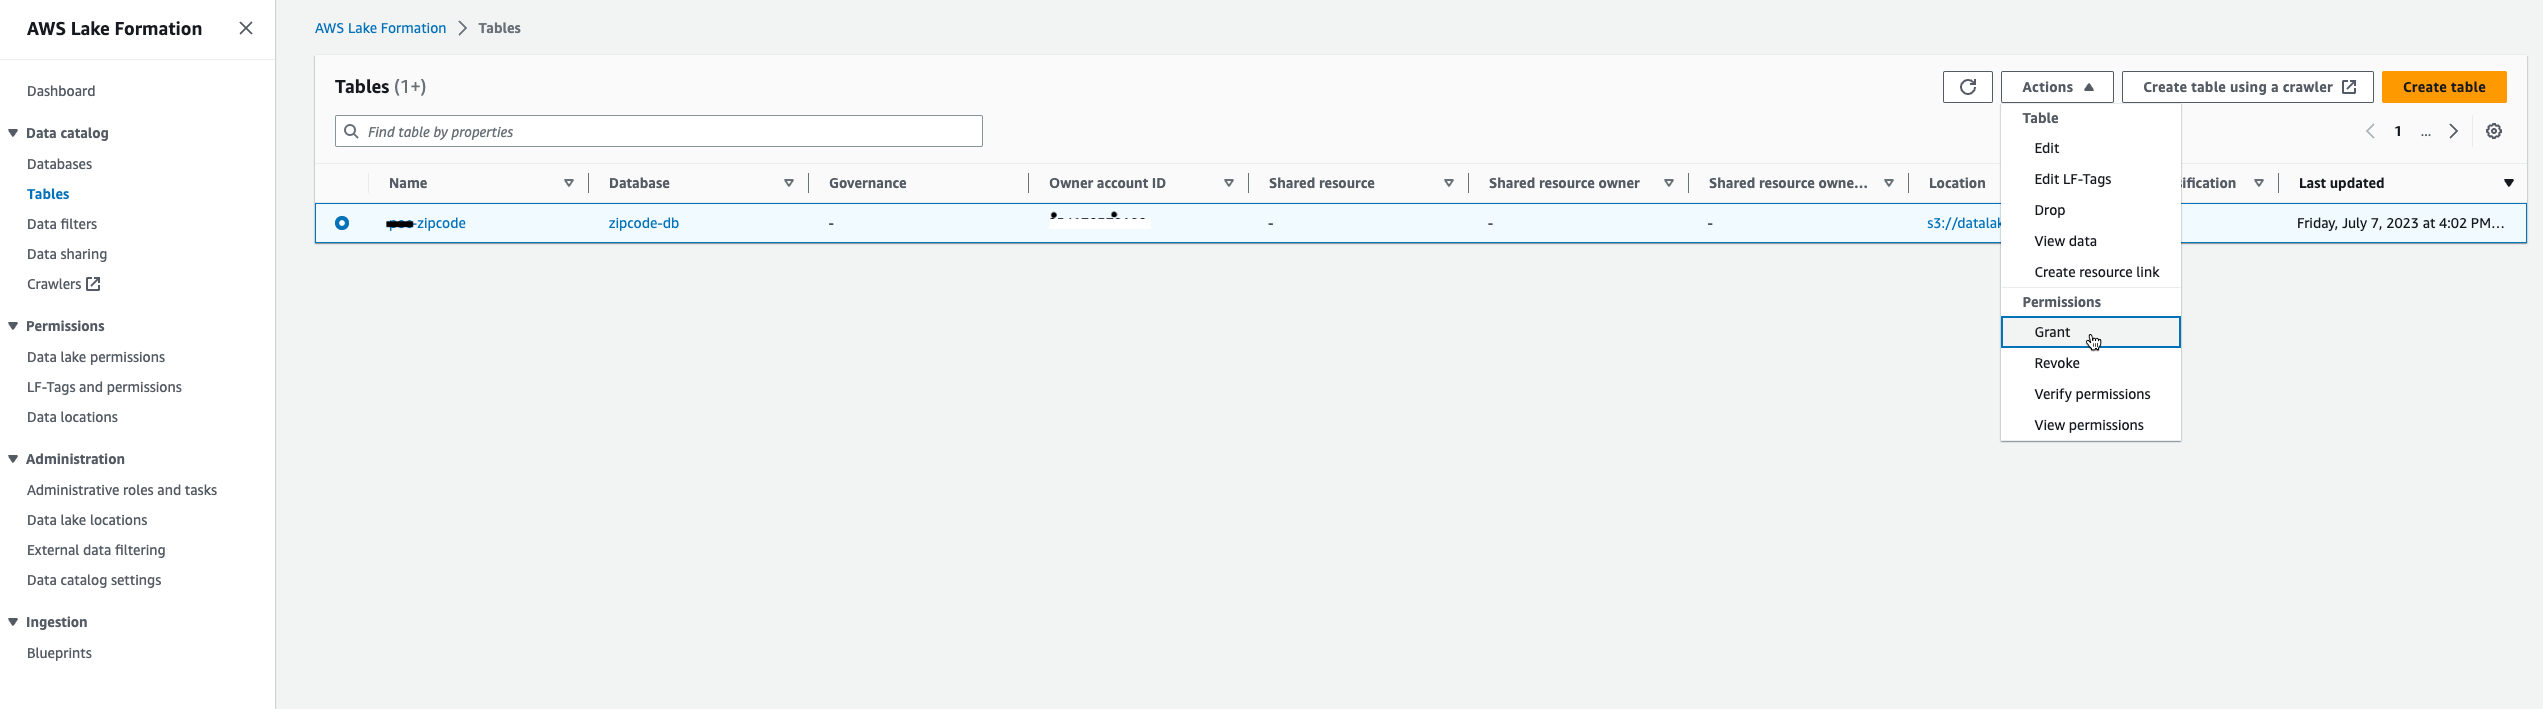This screenshot has width=2543, height=709.
Task: Go to Dashboard in sidebar
Action: (61, 91)
